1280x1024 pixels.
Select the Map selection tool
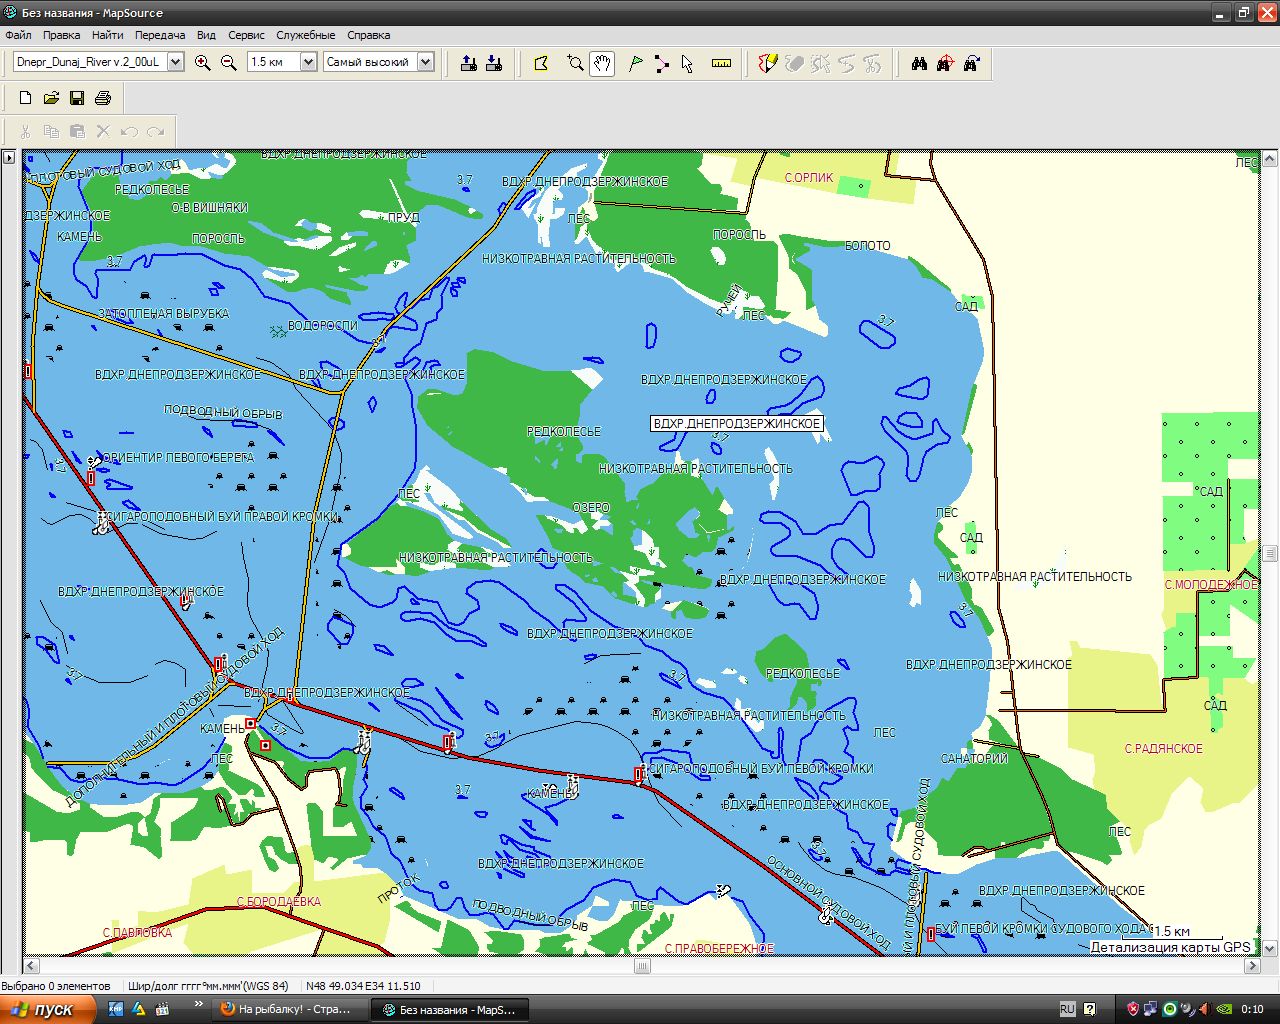coord(541,64)
